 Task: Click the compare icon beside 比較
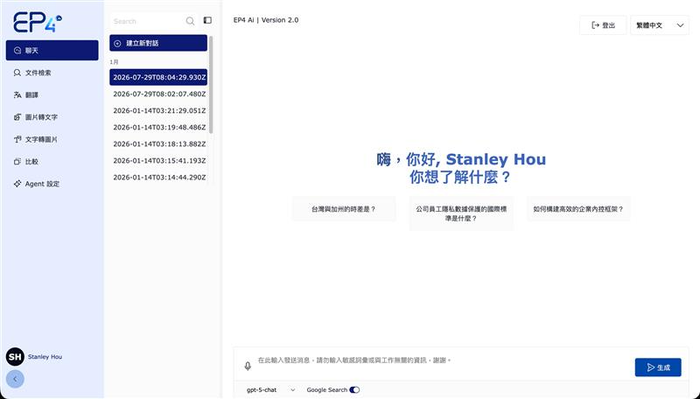(x=17, y=162)
